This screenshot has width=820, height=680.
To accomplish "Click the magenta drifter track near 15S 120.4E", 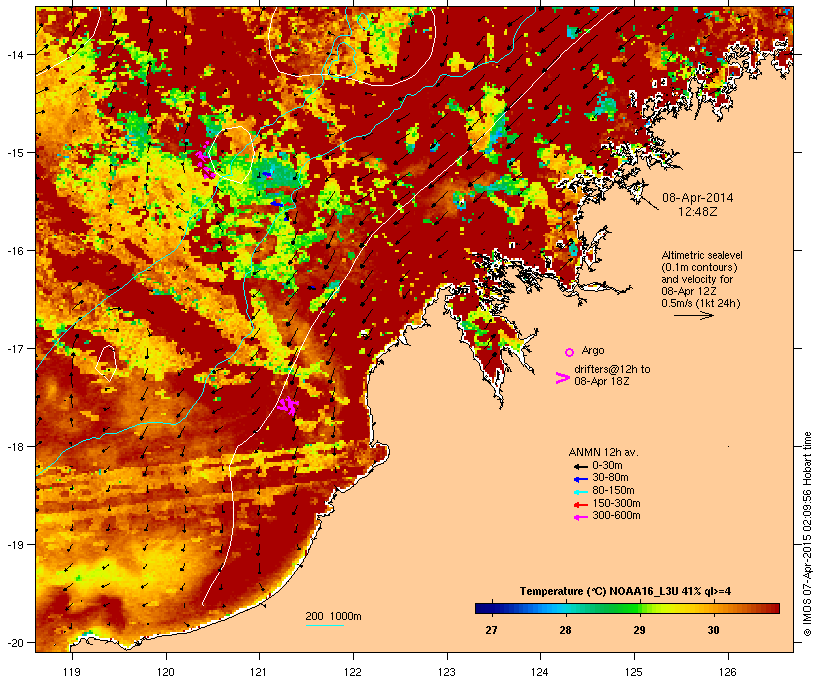I will point(206,162).
